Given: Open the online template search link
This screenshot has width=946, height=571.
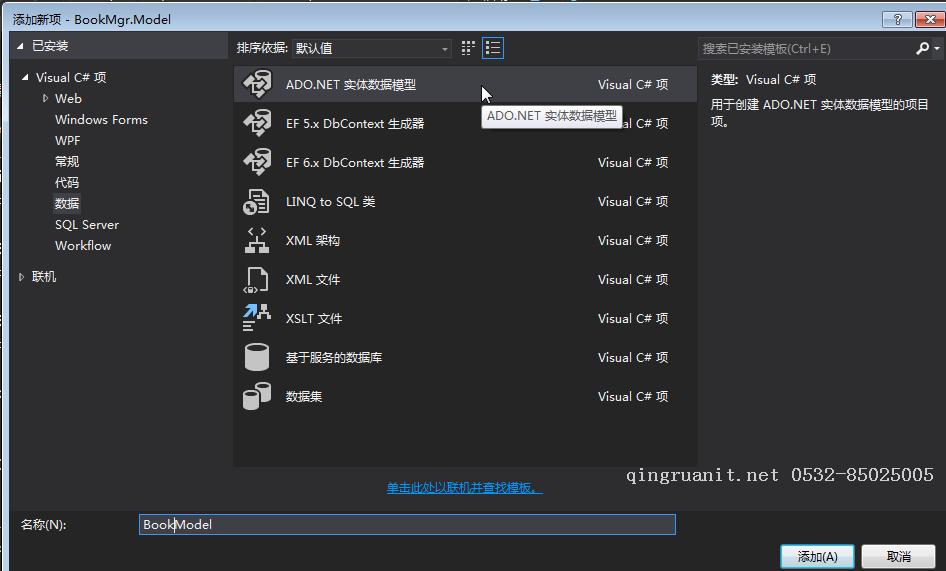Looking at the screenshot, I should click(x=464, y=488).
